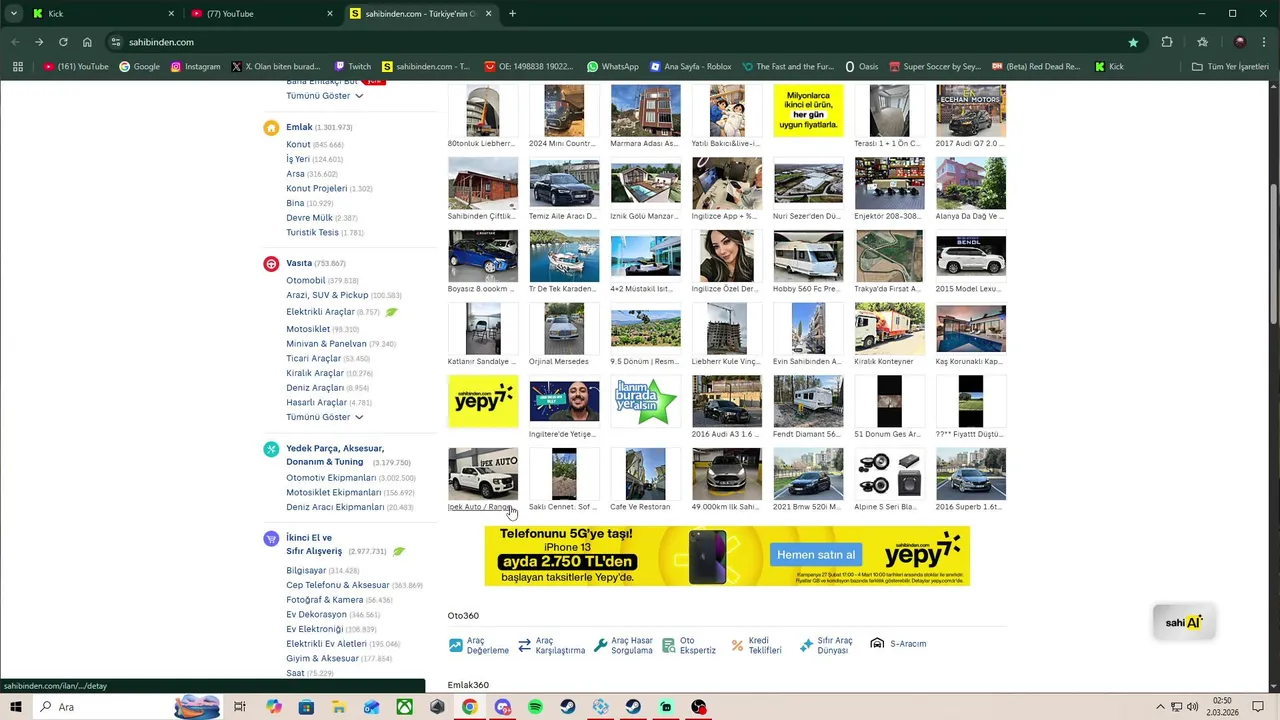The height and width of the screenshot is (720, 1280).
Task: Open the yepy promo tile thumbnail
Action: (x=483, y=401)
